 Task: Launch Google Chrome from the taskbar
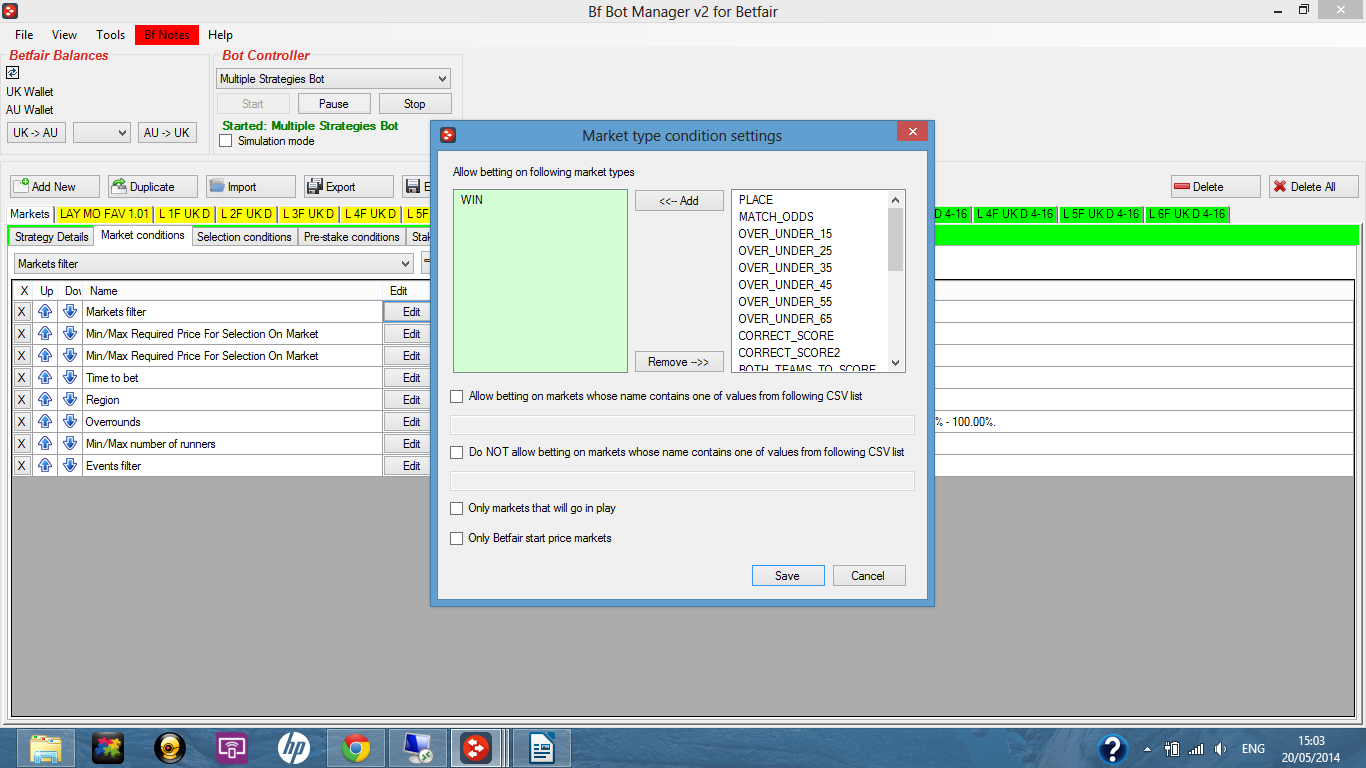[355, 748]
